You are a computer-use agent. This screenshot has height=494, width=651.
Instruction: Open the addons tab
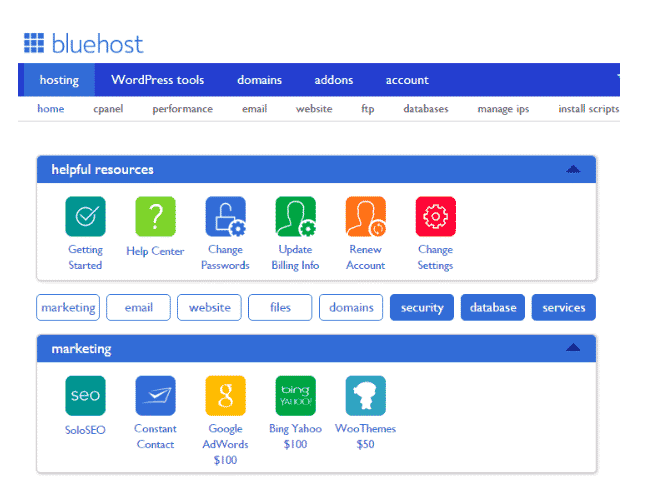pos(334,80)
